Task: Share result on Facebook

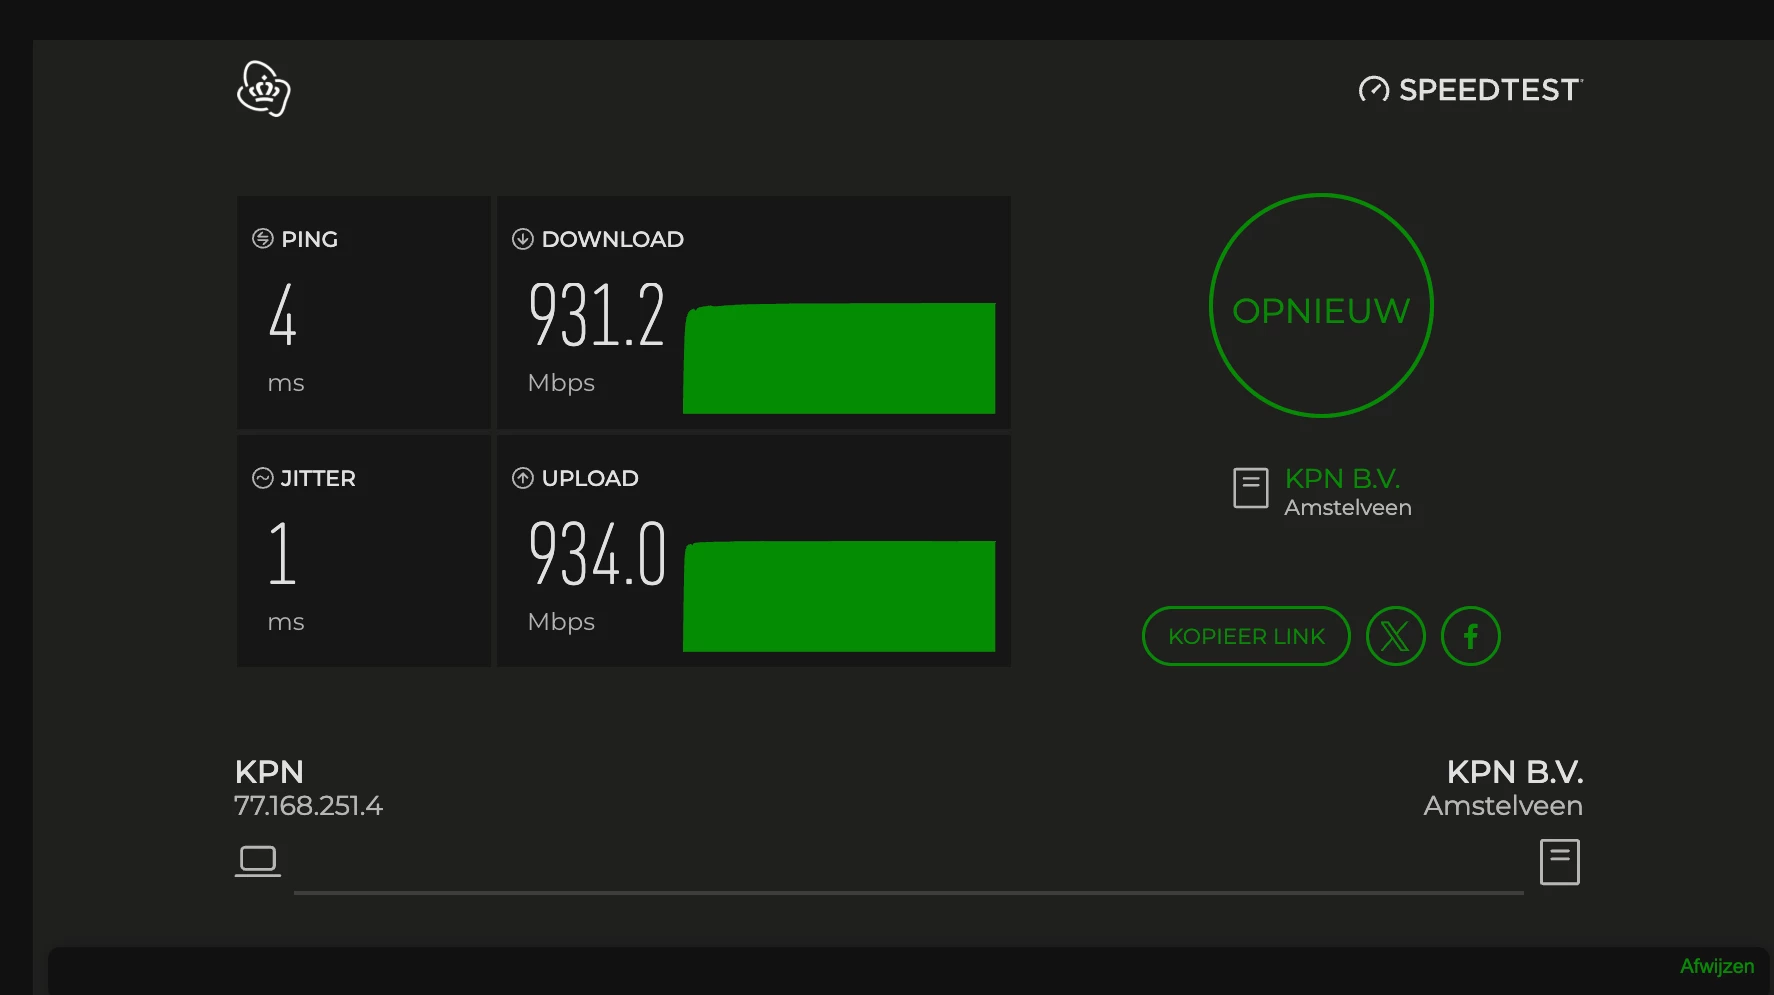Action: 1470,636
